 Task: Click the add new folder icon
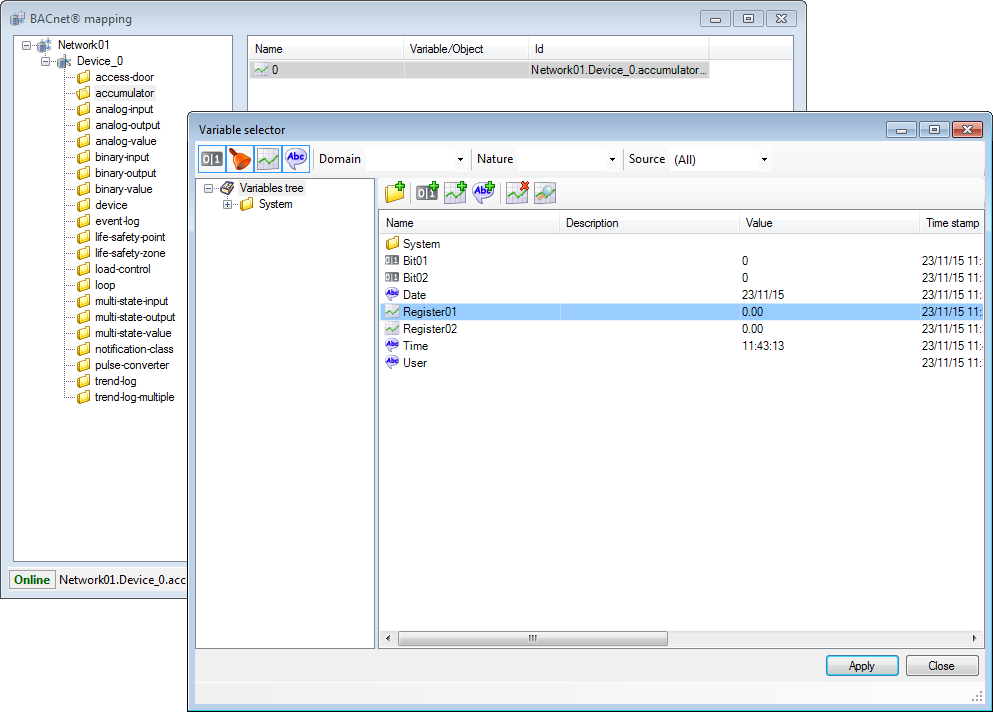click(395, 193)
